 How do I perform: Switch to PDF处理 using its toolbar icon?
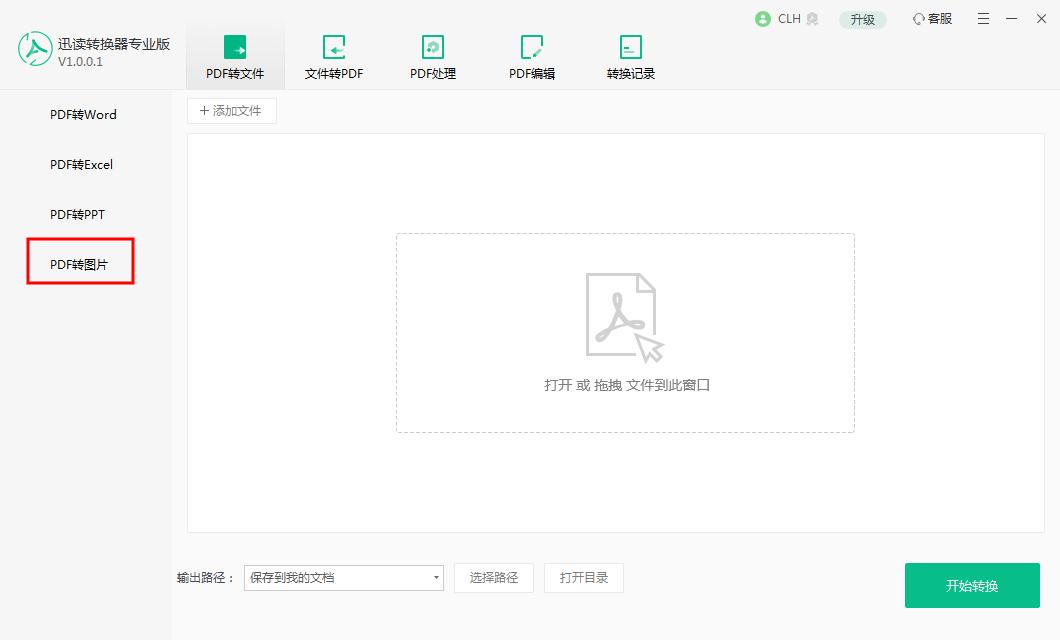pos(432,46)
